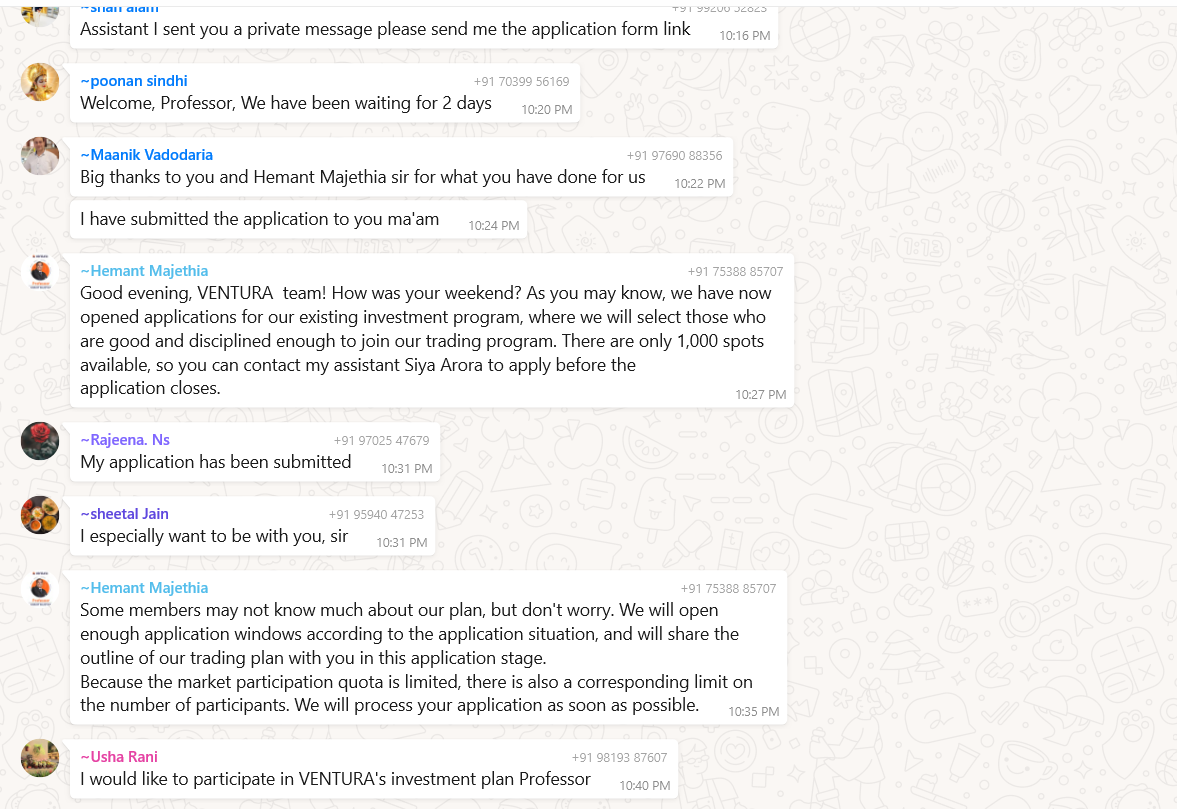This screenshot has width=1177, height=809.
Task: View first Hemant Majethia avatar by Good evening message
Action: pyautogui.click(x=40, y=272)
